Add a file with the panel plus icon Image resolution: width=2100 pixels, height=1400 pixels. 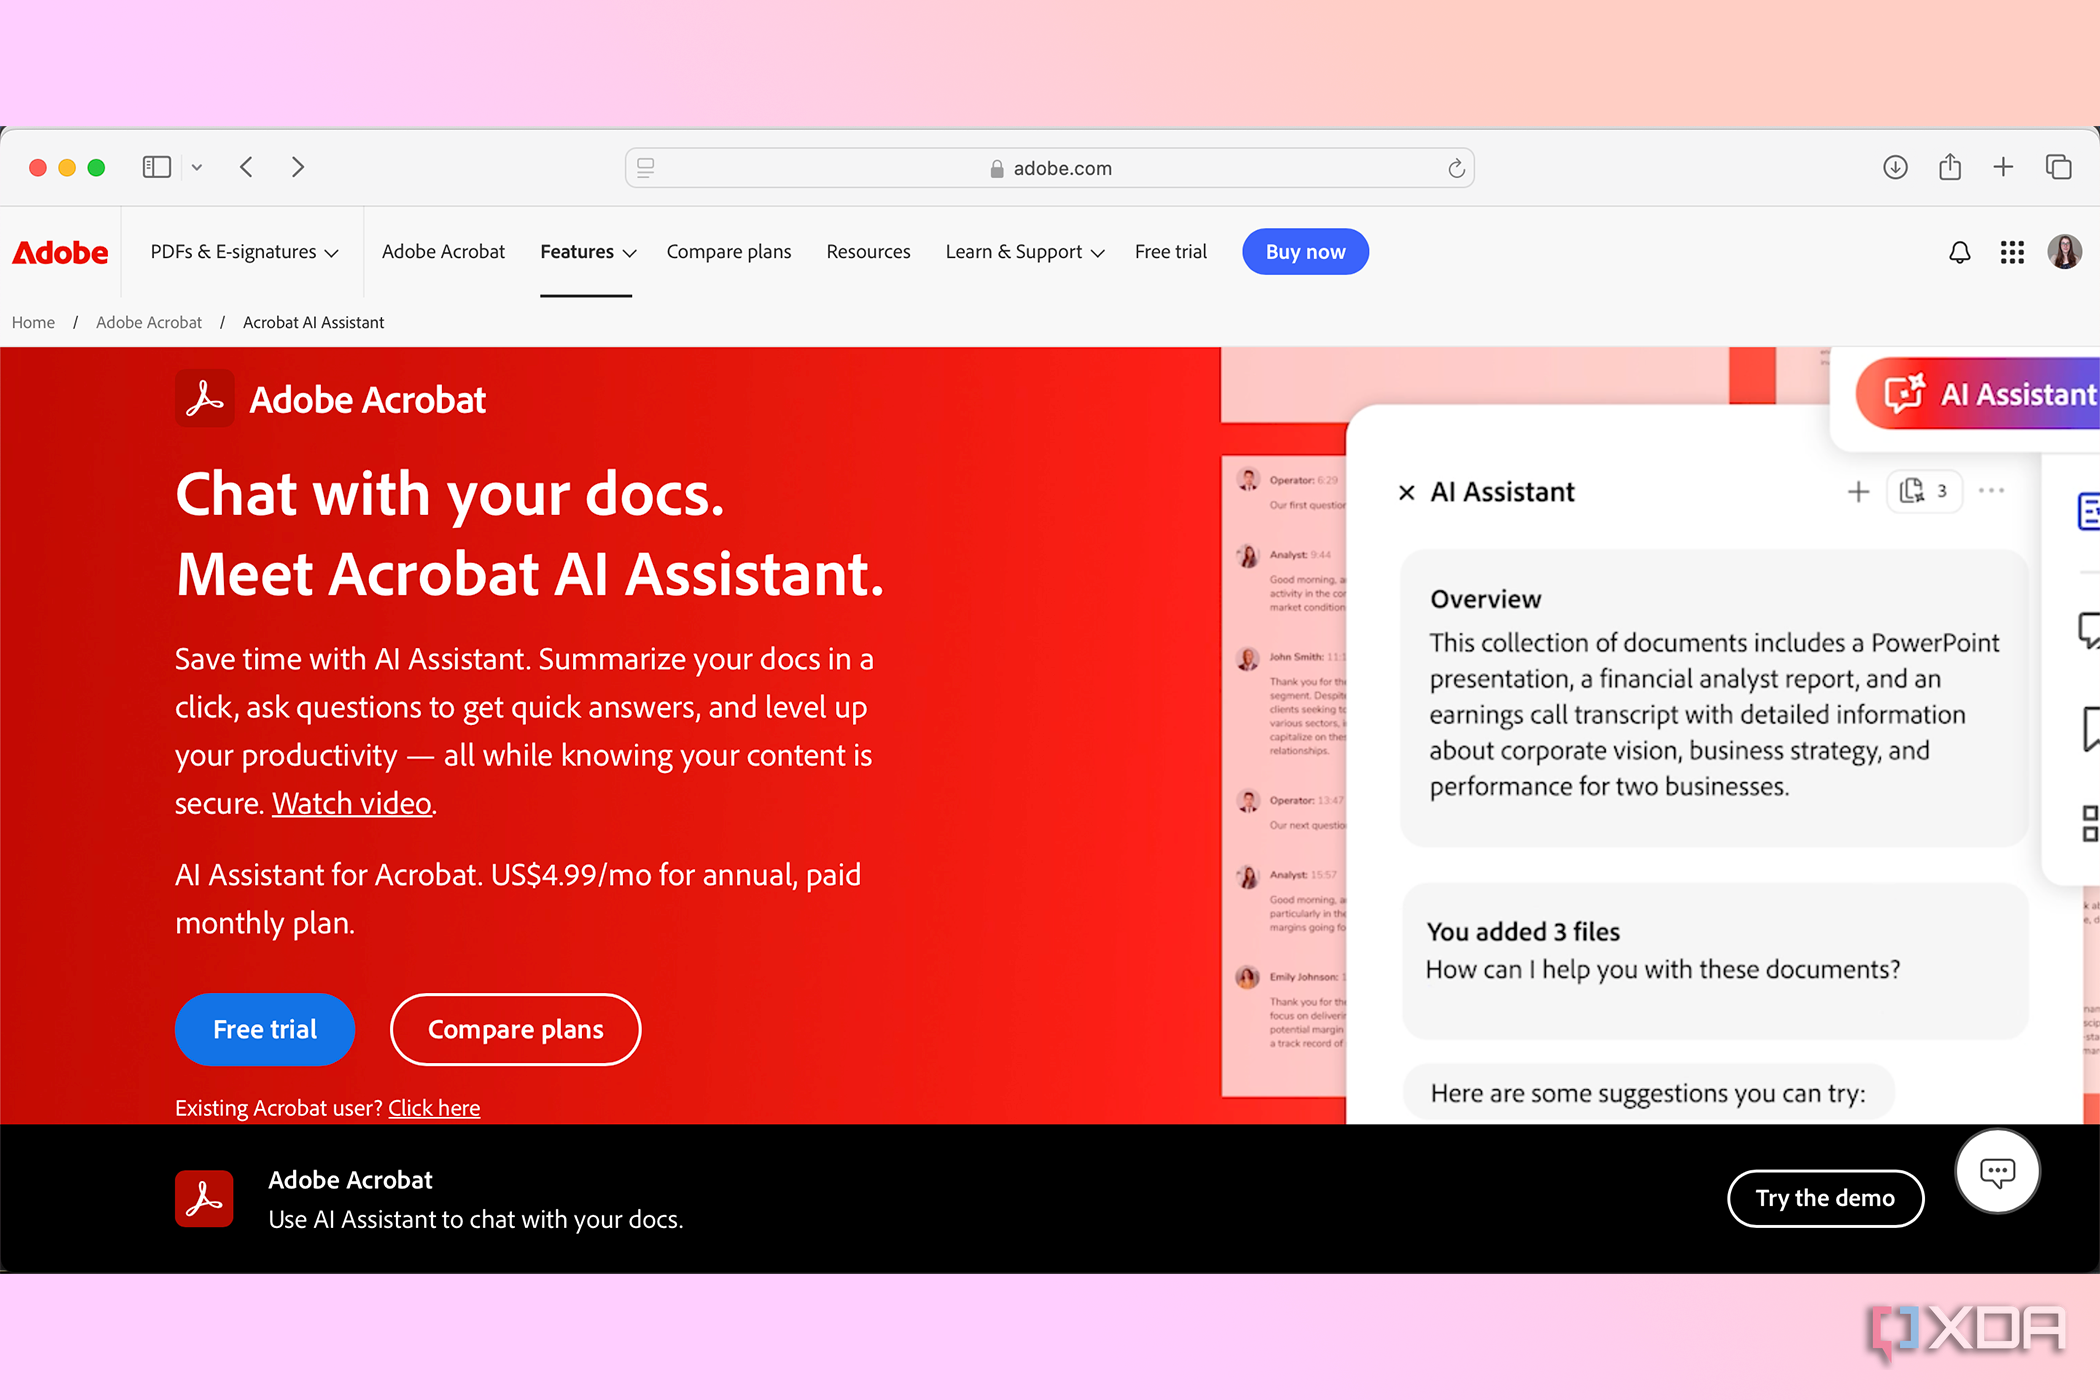tap(1858, 491)
